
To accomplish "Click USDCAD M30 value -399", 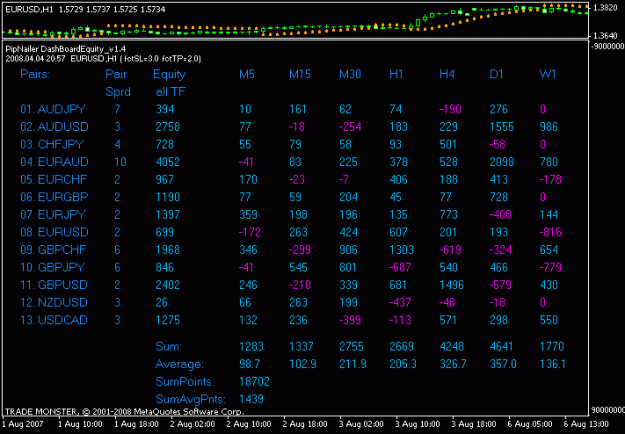I will 350,320.
